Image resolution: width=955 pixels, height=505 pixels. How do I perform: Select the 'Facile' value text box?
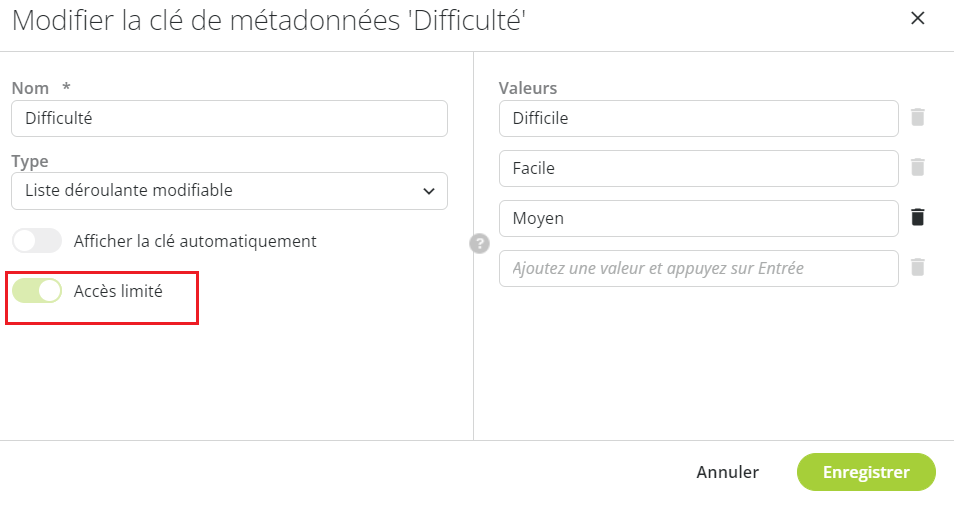coord(699,168)
